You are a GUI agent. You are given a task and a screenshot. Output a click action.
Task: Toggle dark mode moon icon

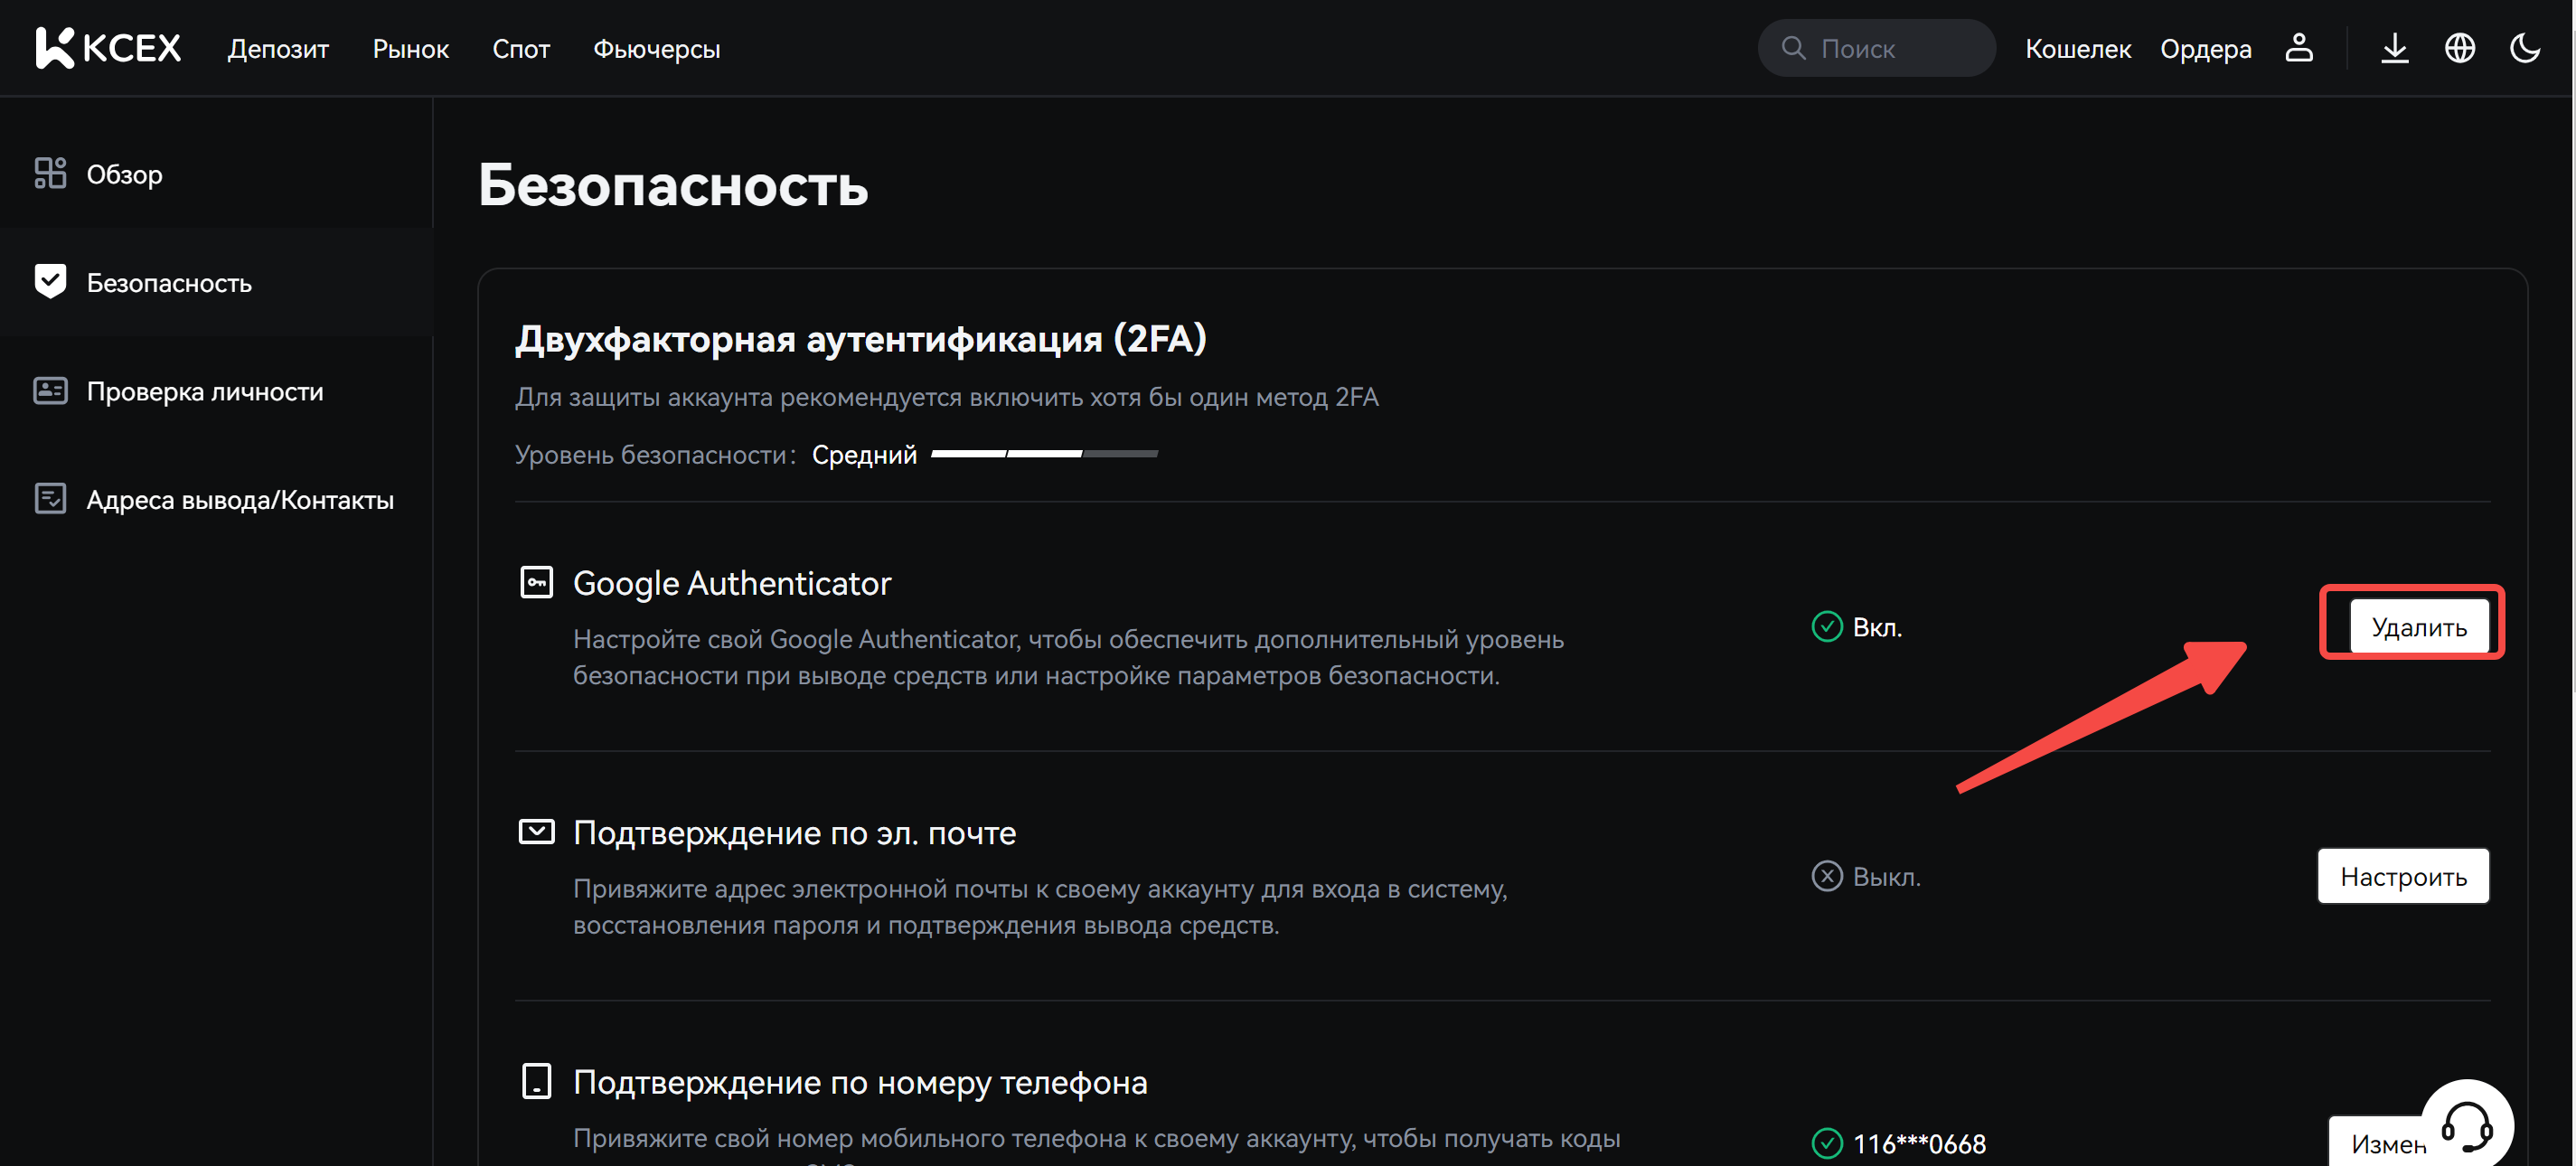(2524, 48)
